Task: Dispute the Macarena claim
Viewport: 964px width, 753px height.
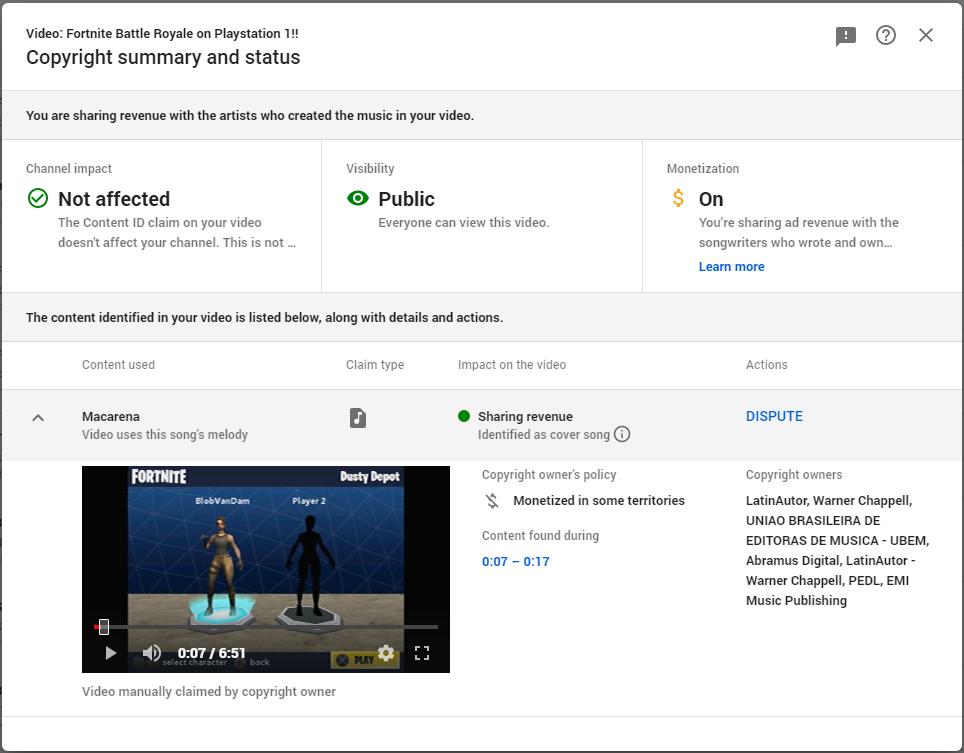Action: (x=773, y=416)
